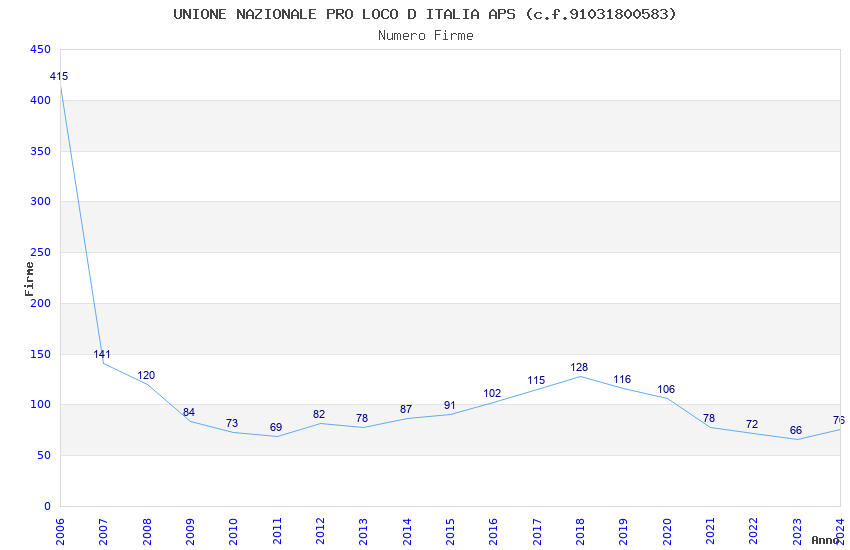Image resolution: width=850 pixels, height=550 pixels.
Task: Click the x-axis year 2012
Action: click(320, 532)
